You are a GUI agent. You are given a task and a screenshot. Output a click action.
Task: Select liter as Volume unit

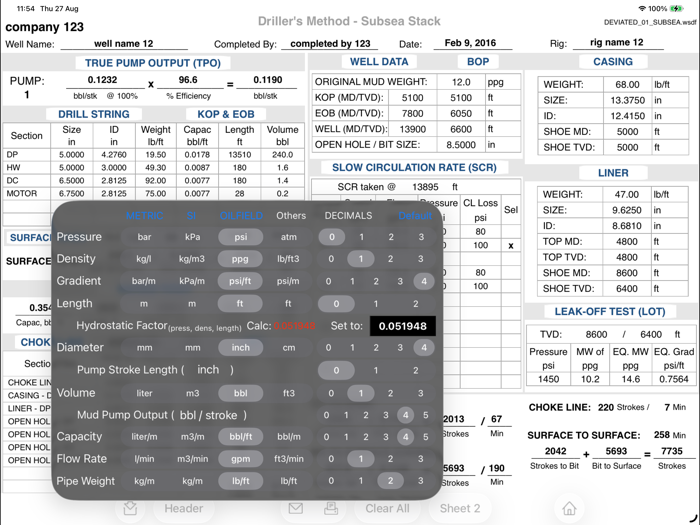144,393
